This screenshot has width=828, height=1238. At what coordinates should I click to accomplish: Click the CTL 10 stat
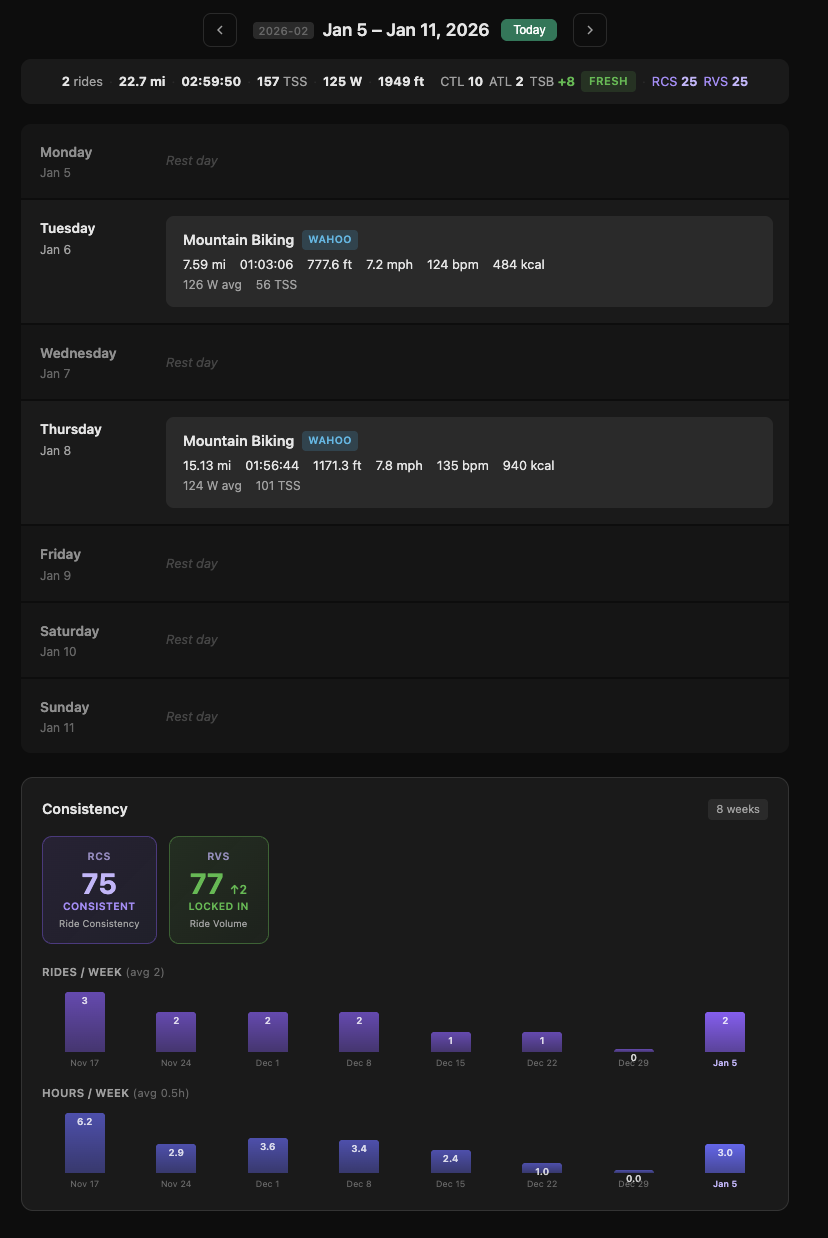tap(463, 81)
